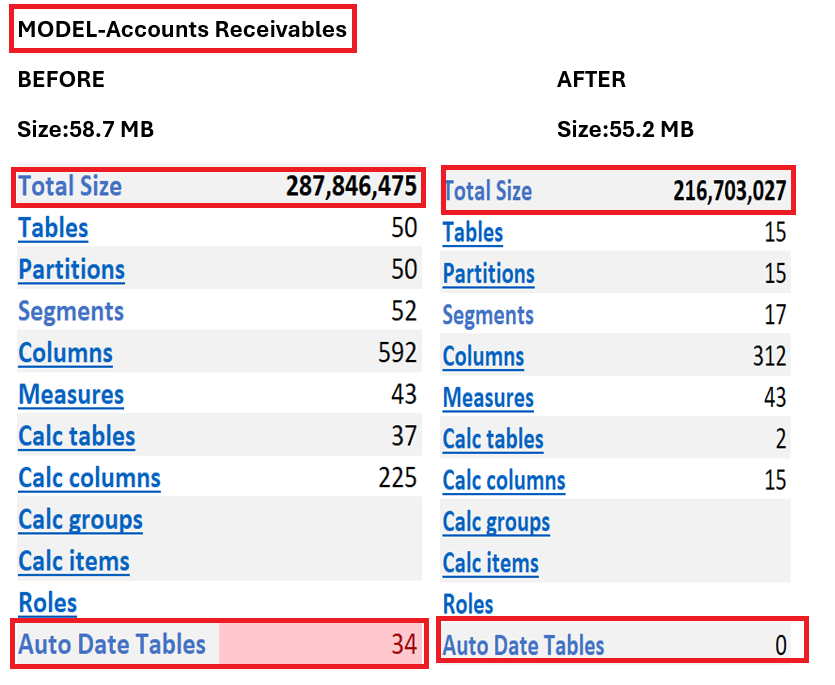Select Calc tables link showing 37
This screenshot has width=835, height=685.
click(77, 437)
